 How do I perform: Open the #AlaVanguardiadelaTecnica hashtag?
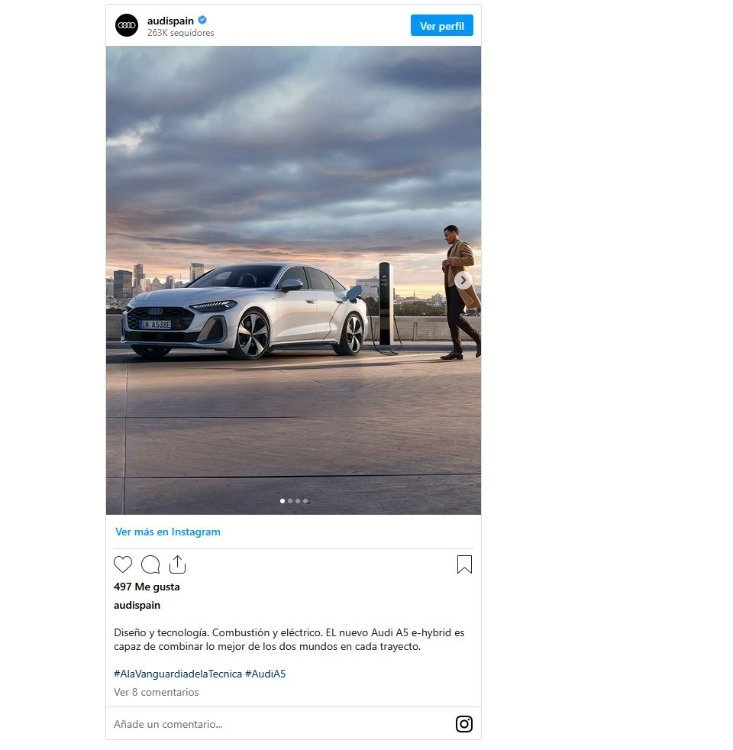[x=177, y=674]
